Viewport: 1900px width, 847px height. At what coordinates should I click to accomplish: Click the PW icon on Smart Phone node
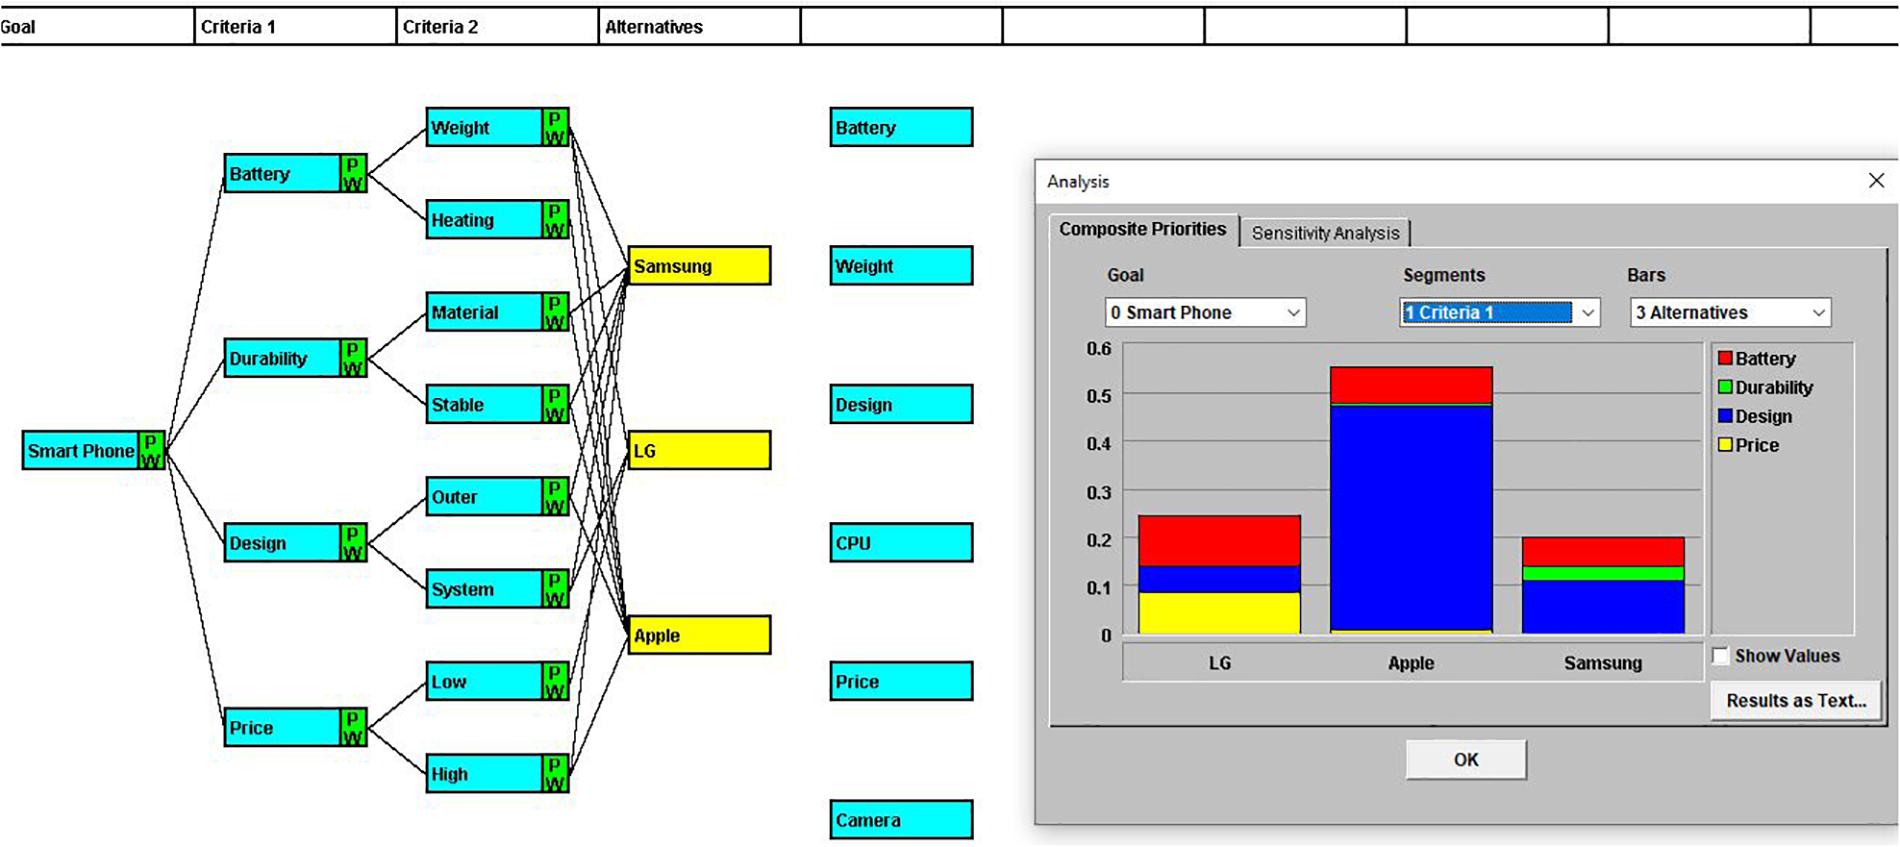(x=151, y=451)
